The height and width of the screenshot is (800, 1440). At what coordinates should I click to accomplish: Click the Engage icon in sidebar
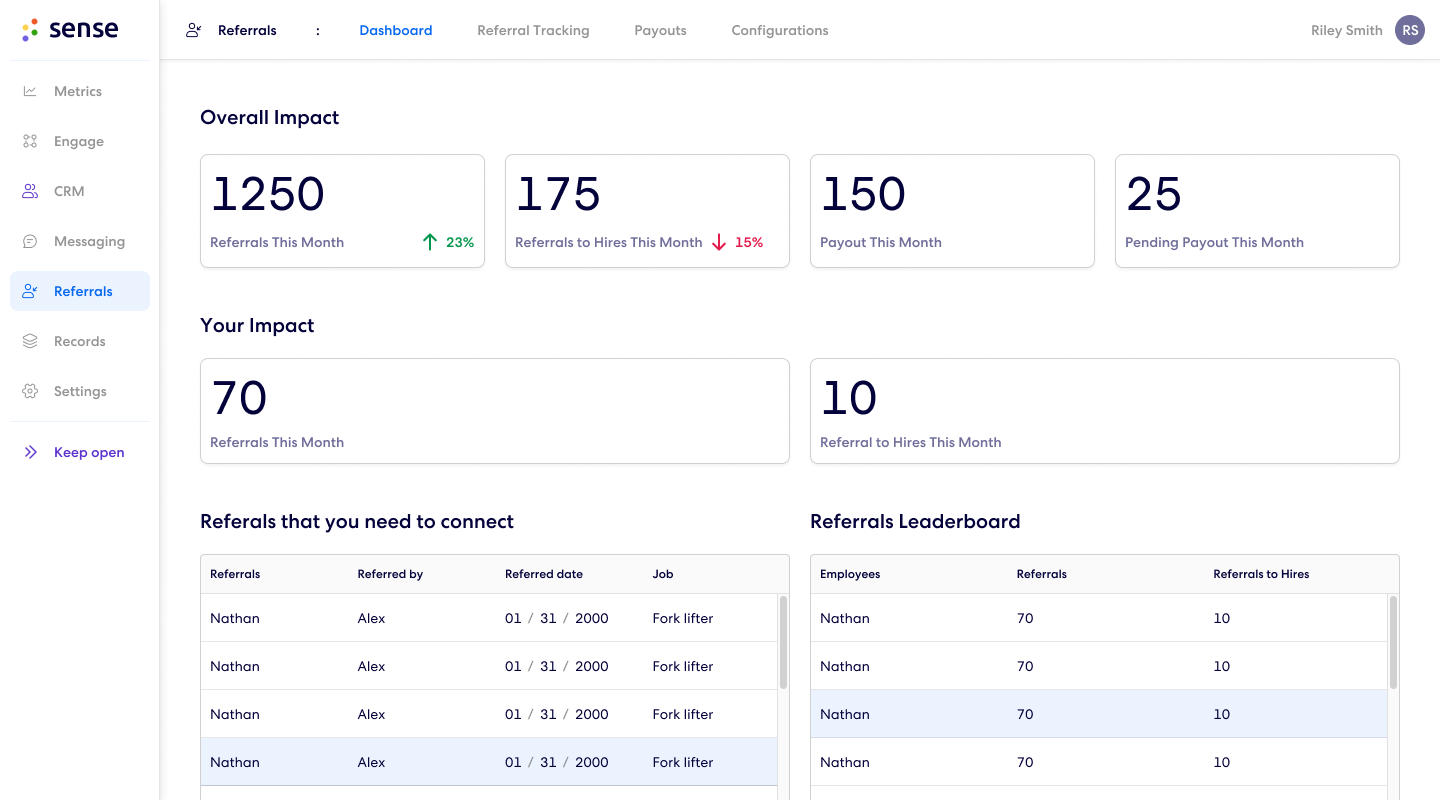(30, 141)
